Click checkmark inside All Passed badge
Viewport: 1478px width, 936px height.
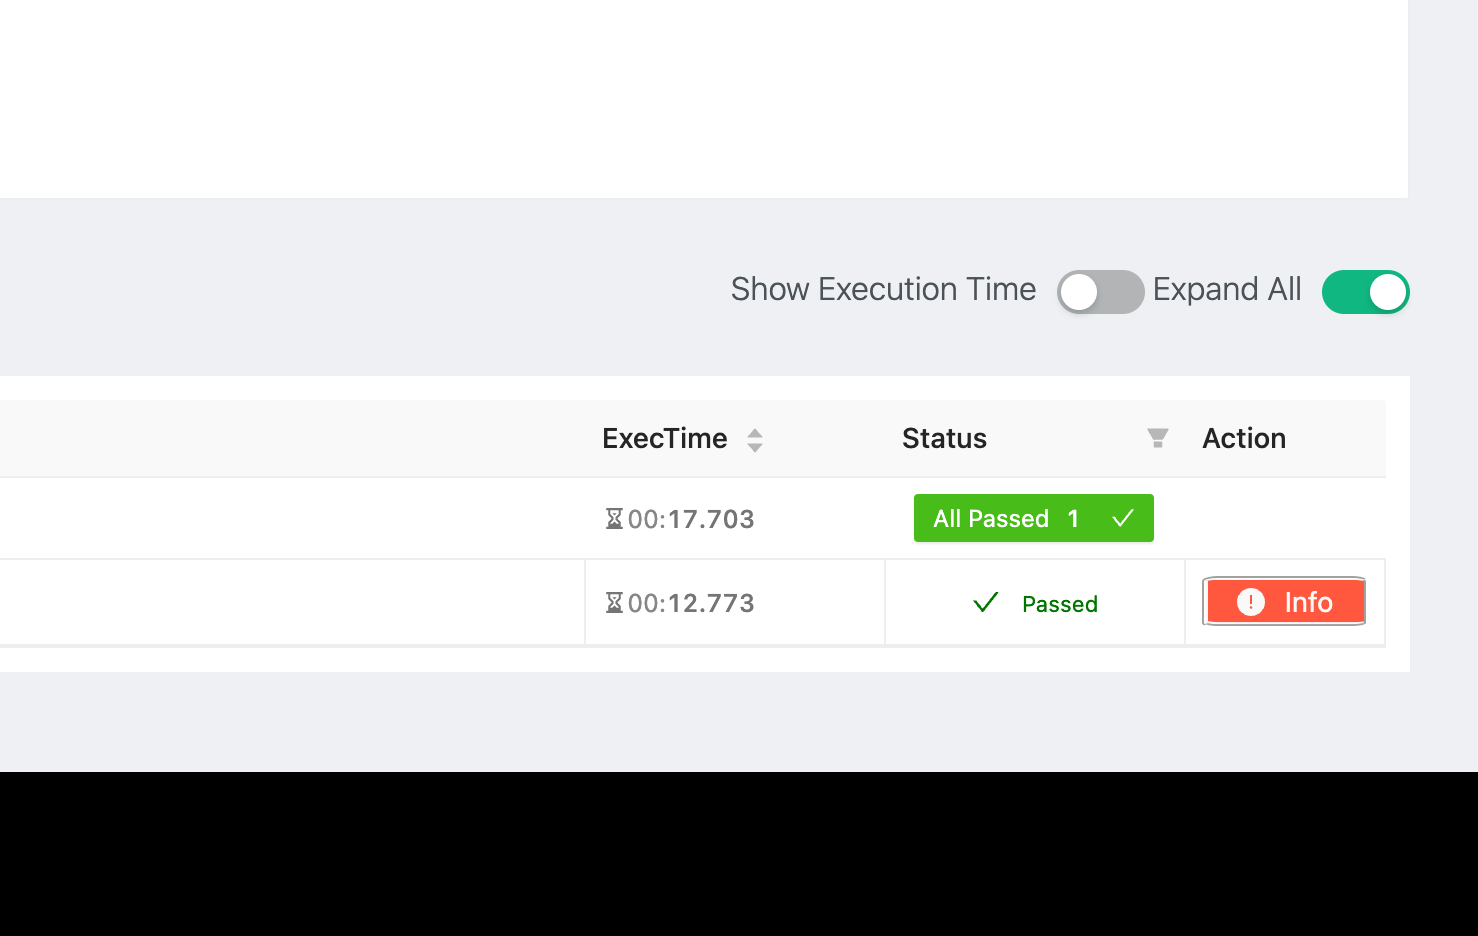pos(1123,518)
